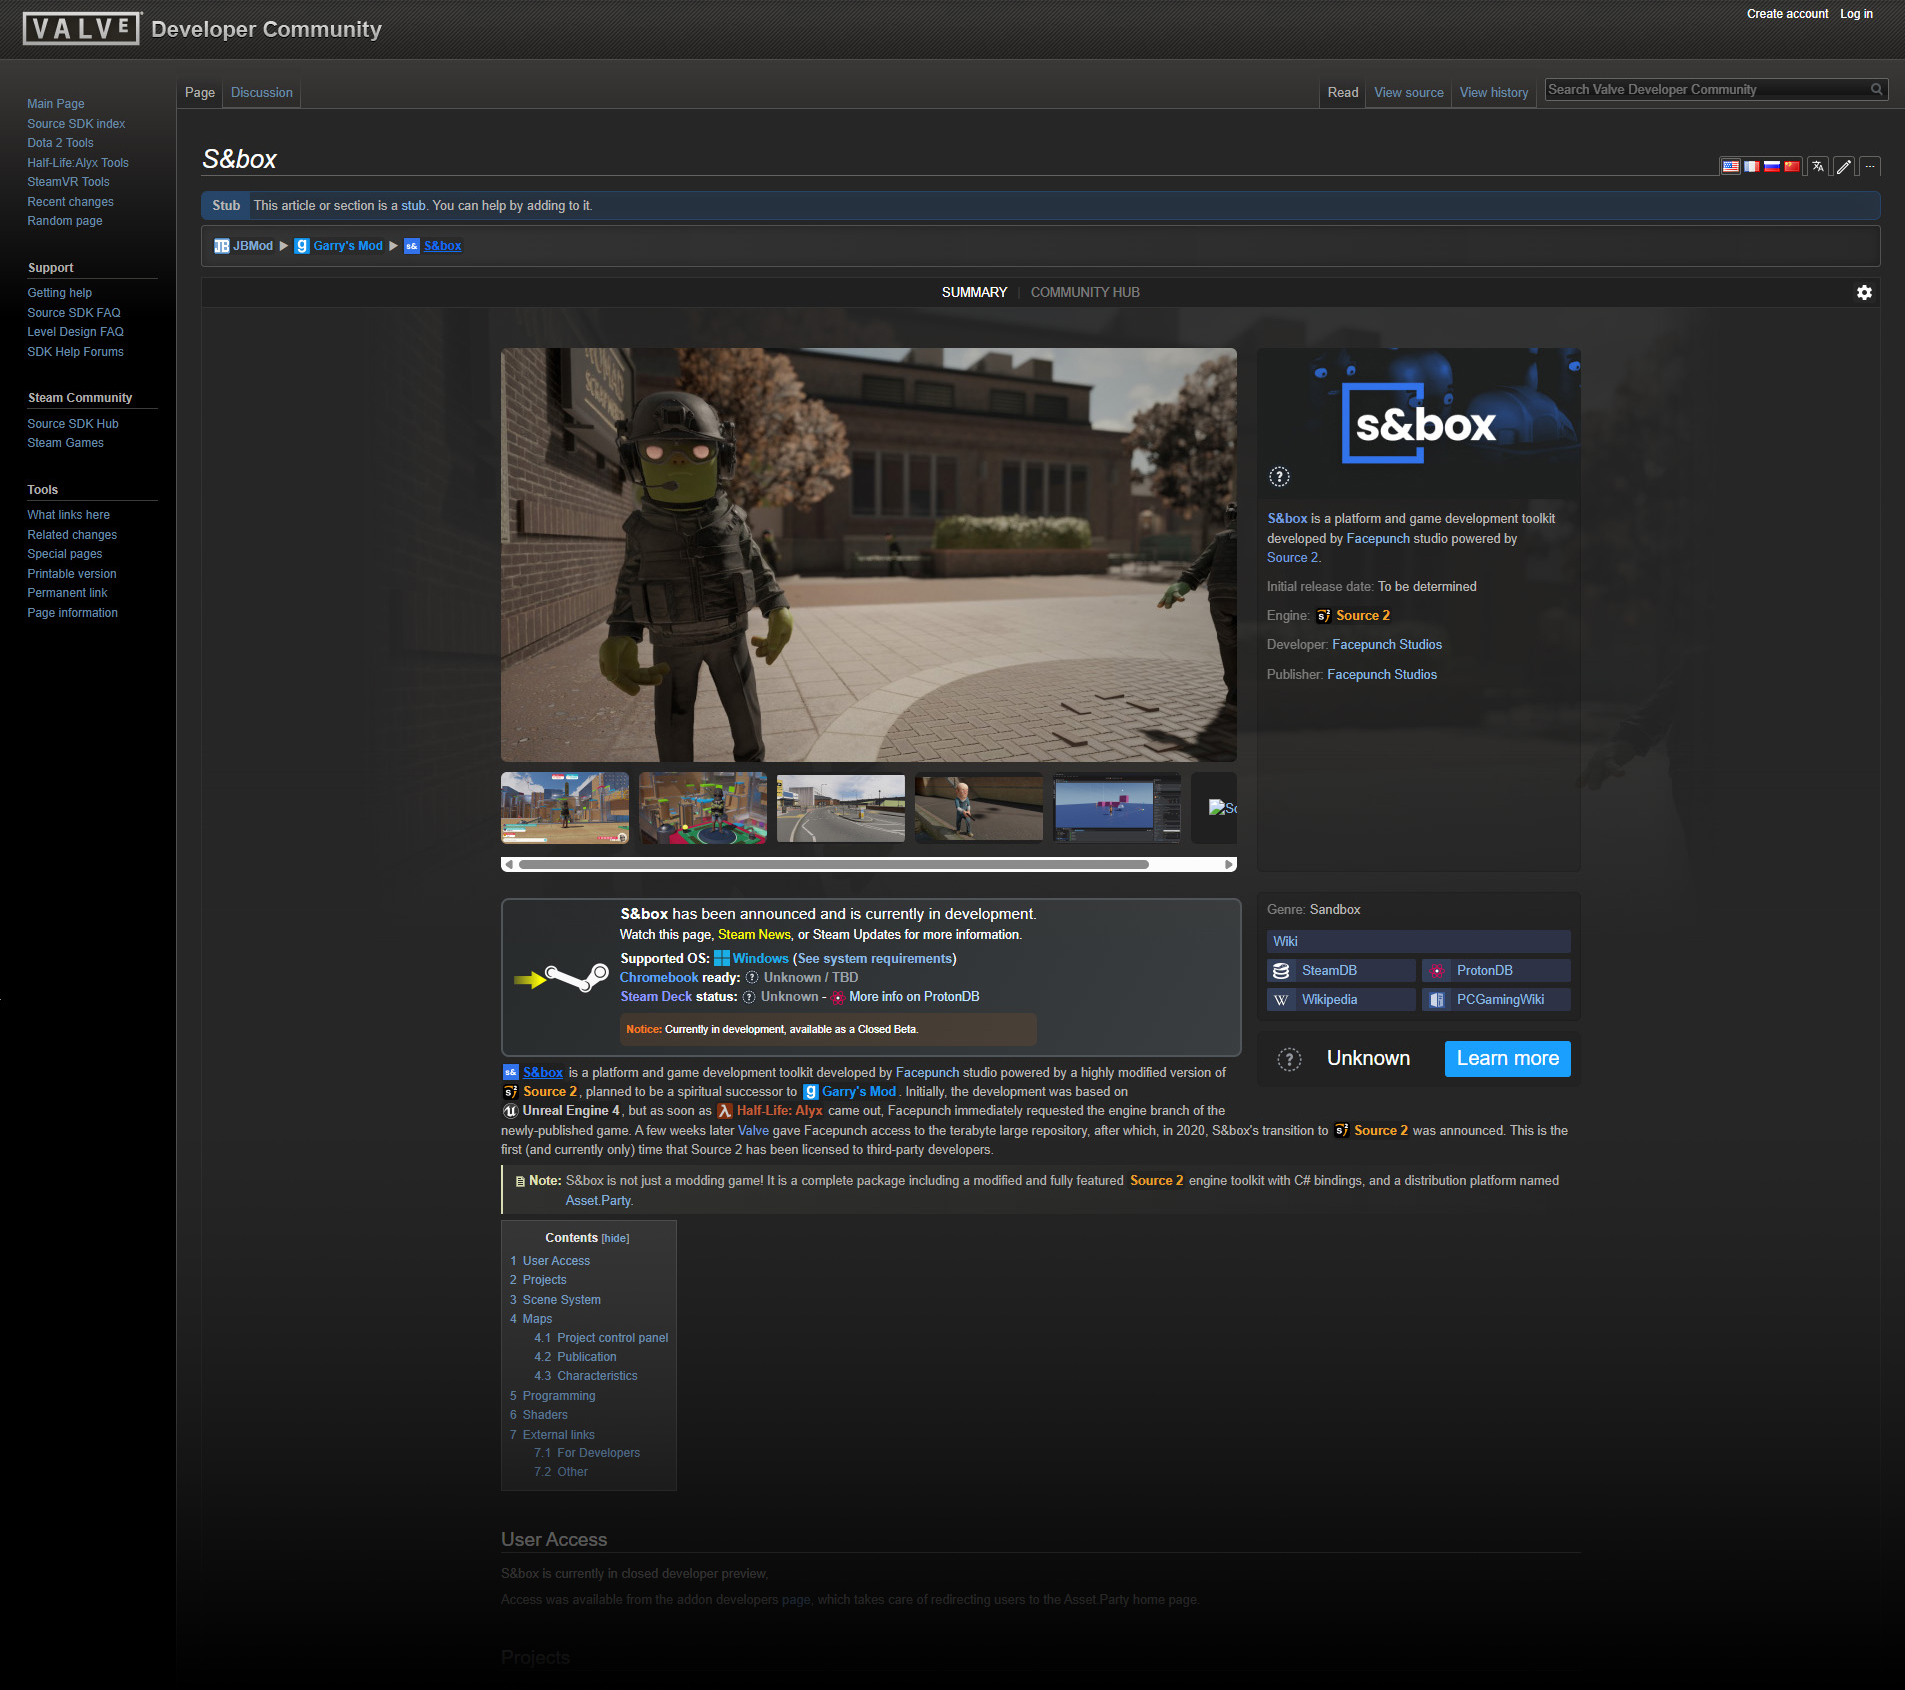Click the question mark icon under s&box logo
Image resolution: width=1905 pixels, height=1690 pixels.
tap(1279, 477)
